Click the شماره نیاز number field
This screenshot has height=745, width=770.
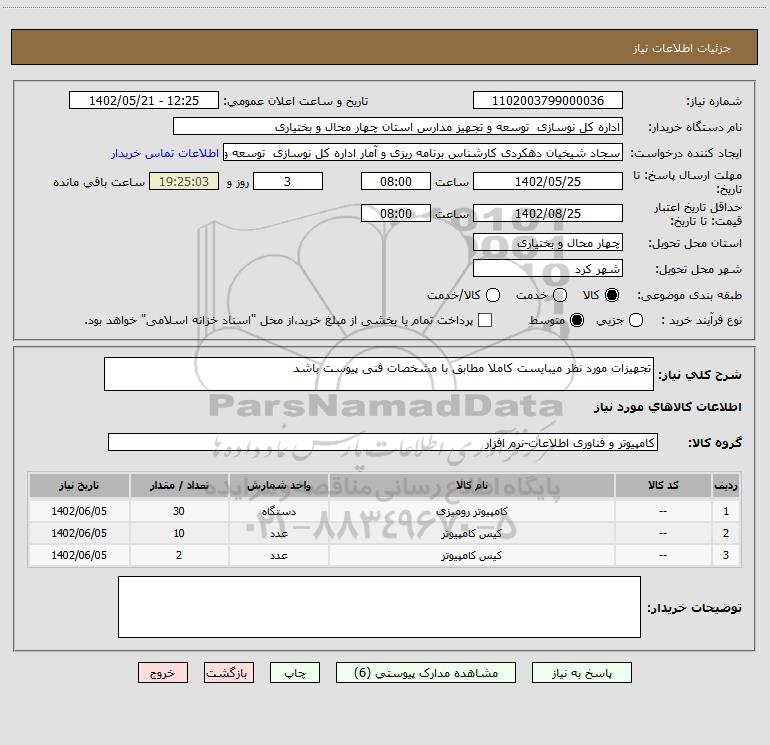(548, 101)
